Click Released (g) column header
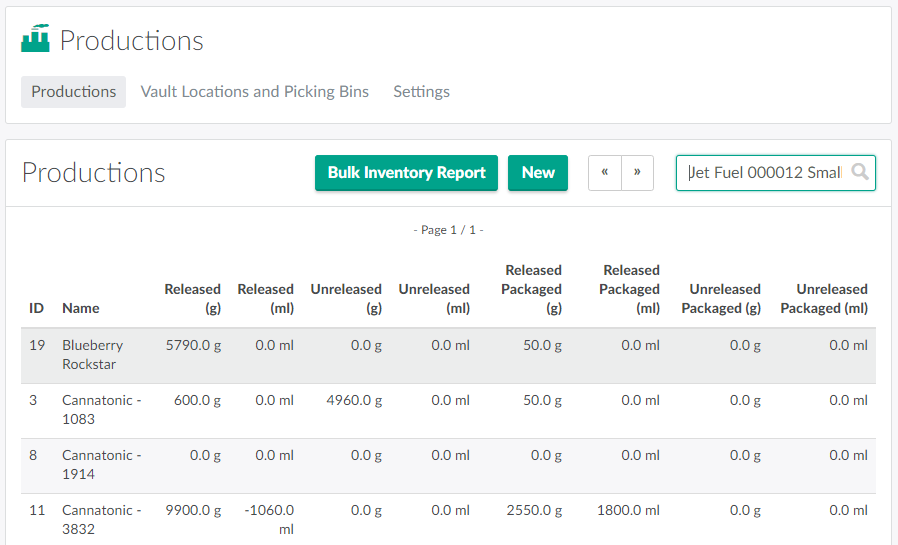This screenshot has height=545, width=898. point(193,298)
